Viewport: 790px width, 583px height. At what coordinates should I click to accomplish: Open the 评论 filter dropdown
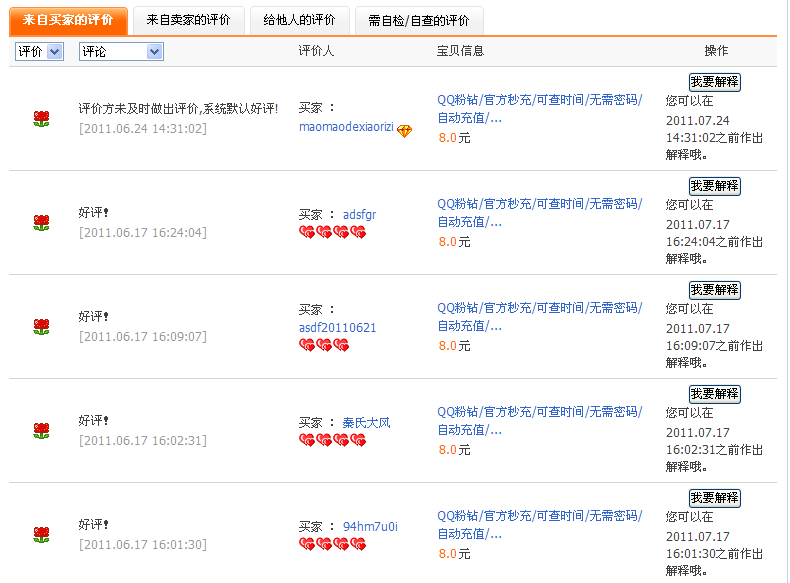tap(121, 51)
